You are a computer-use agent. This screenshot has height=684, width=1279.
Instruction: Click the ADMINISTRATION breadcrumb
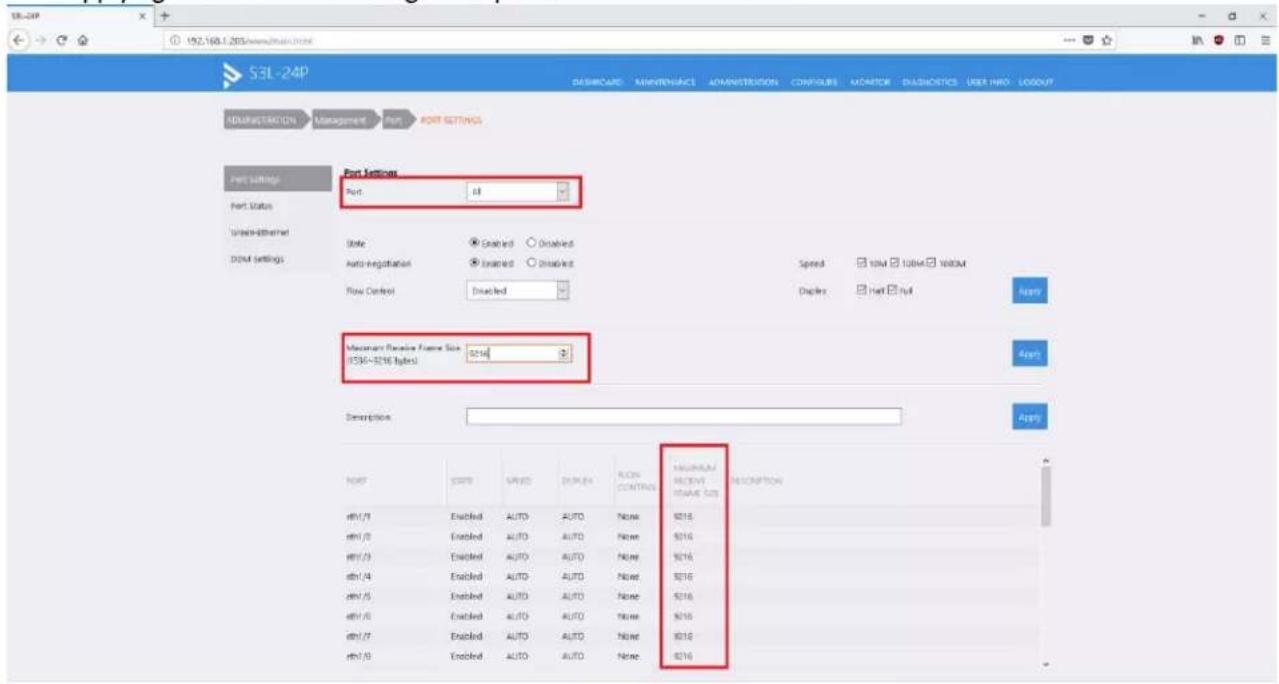267,120
